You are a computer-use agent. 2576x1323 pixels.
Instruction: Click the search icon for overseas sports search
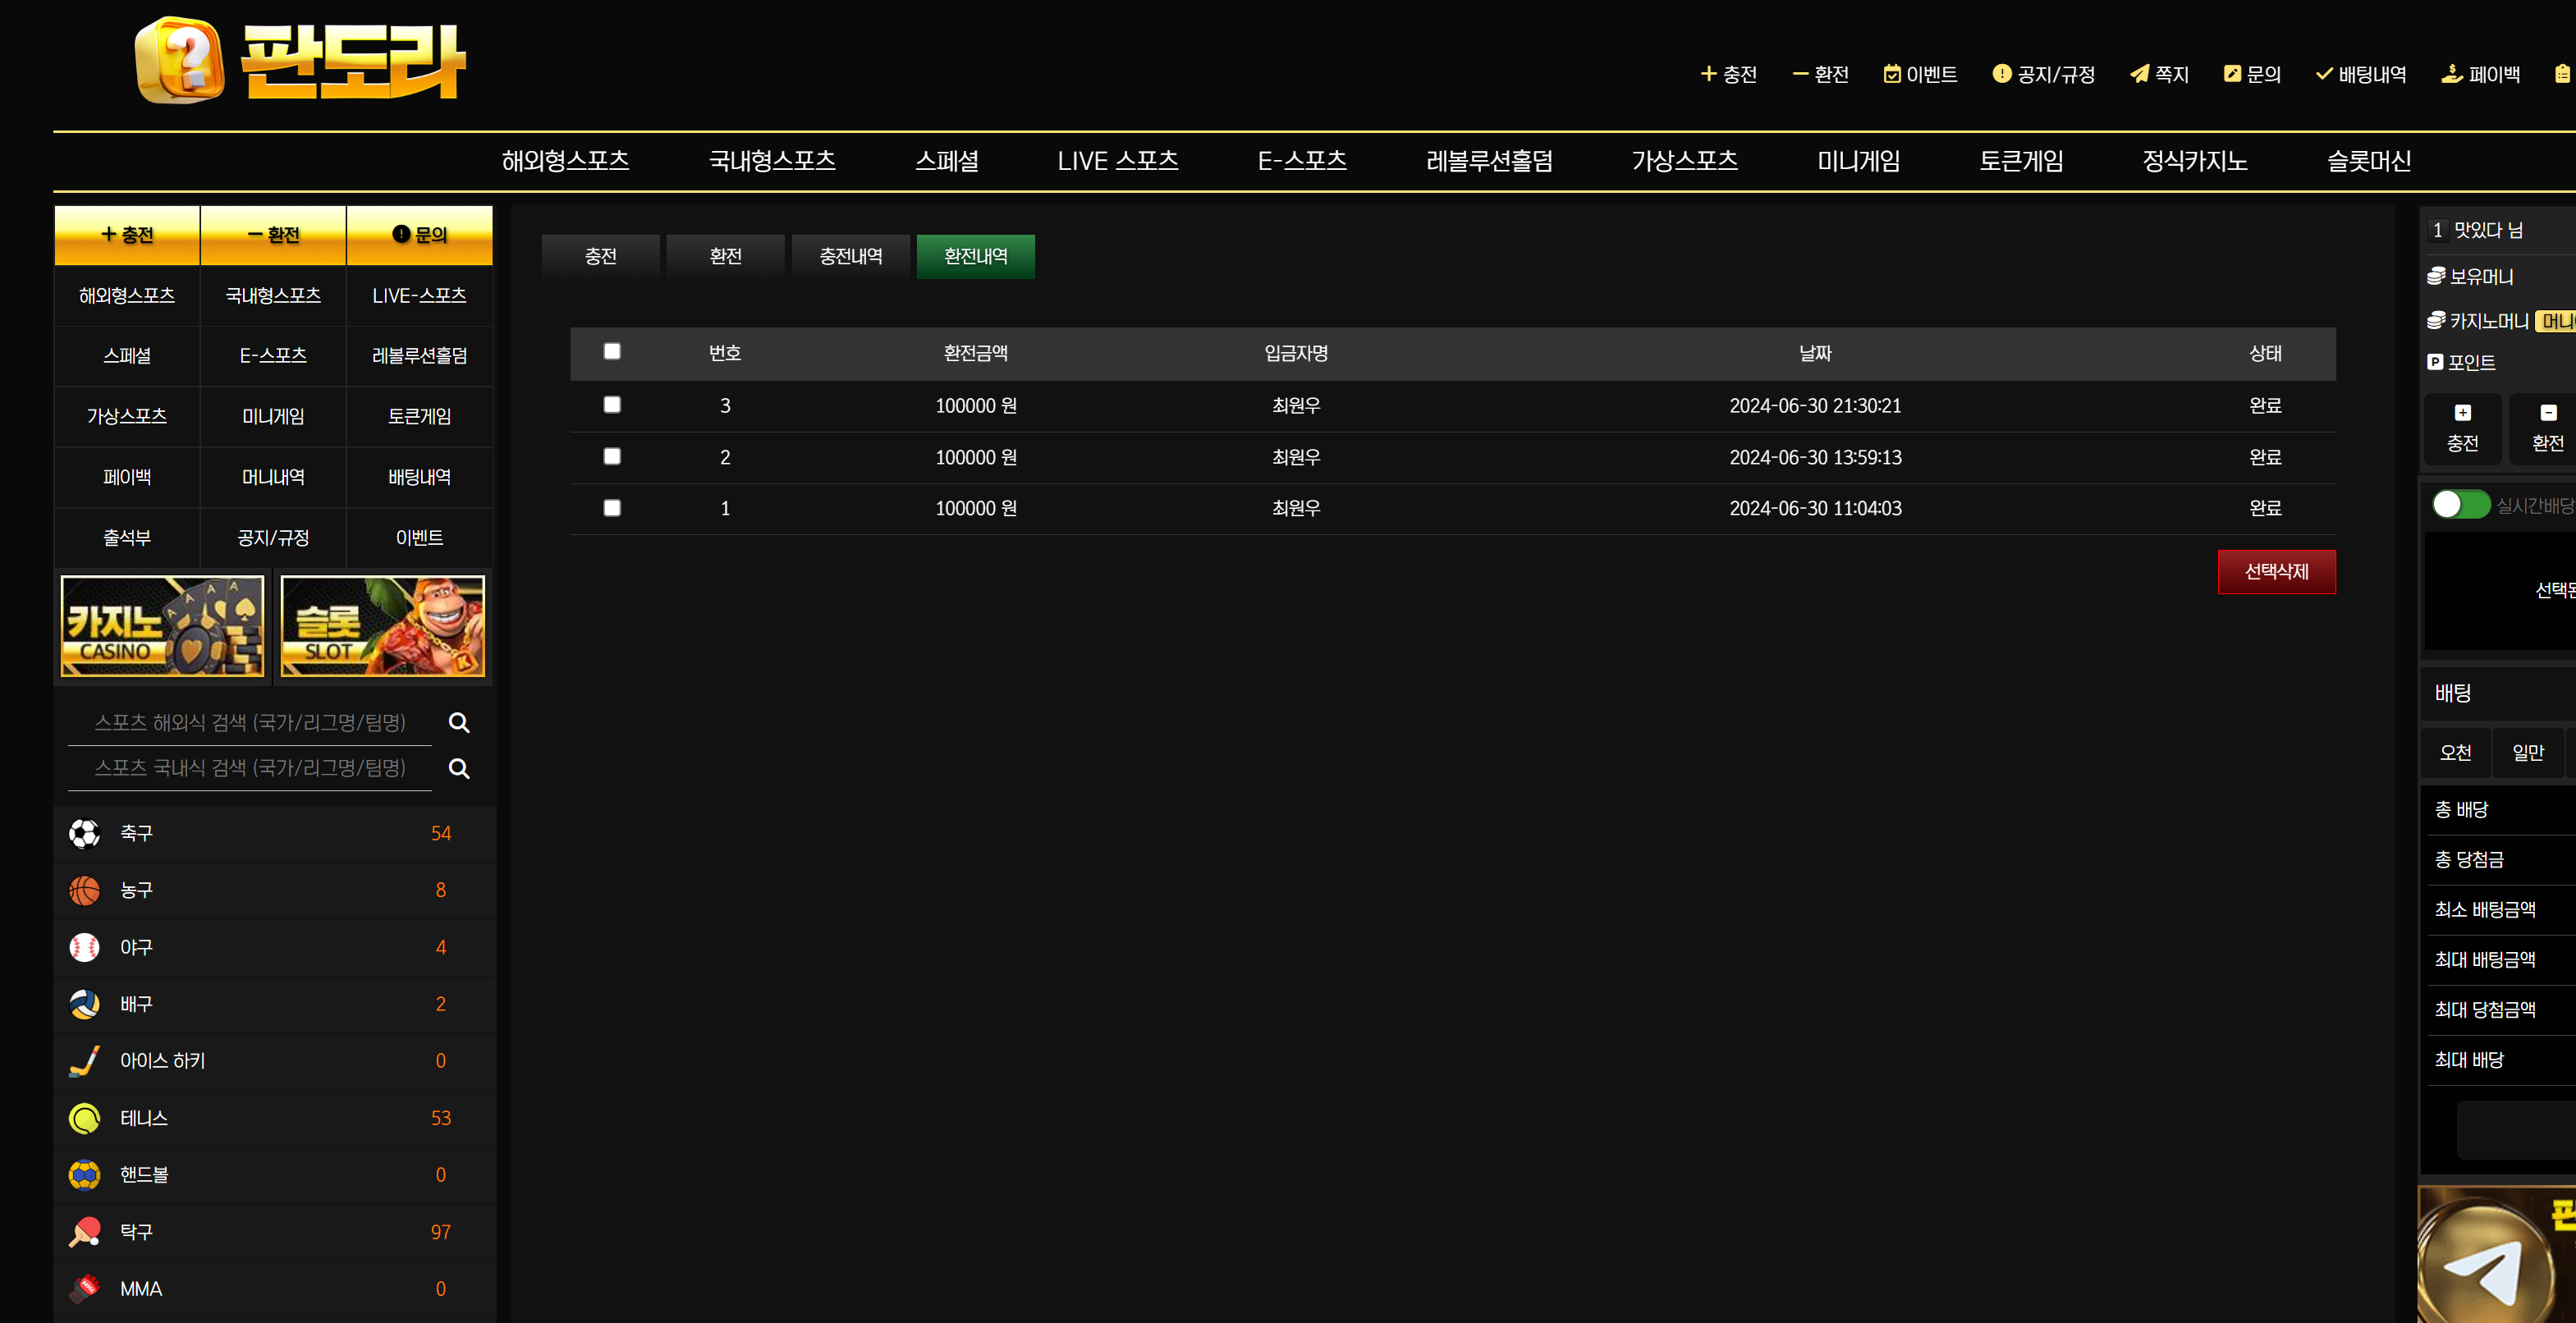[x=459, y=722]
